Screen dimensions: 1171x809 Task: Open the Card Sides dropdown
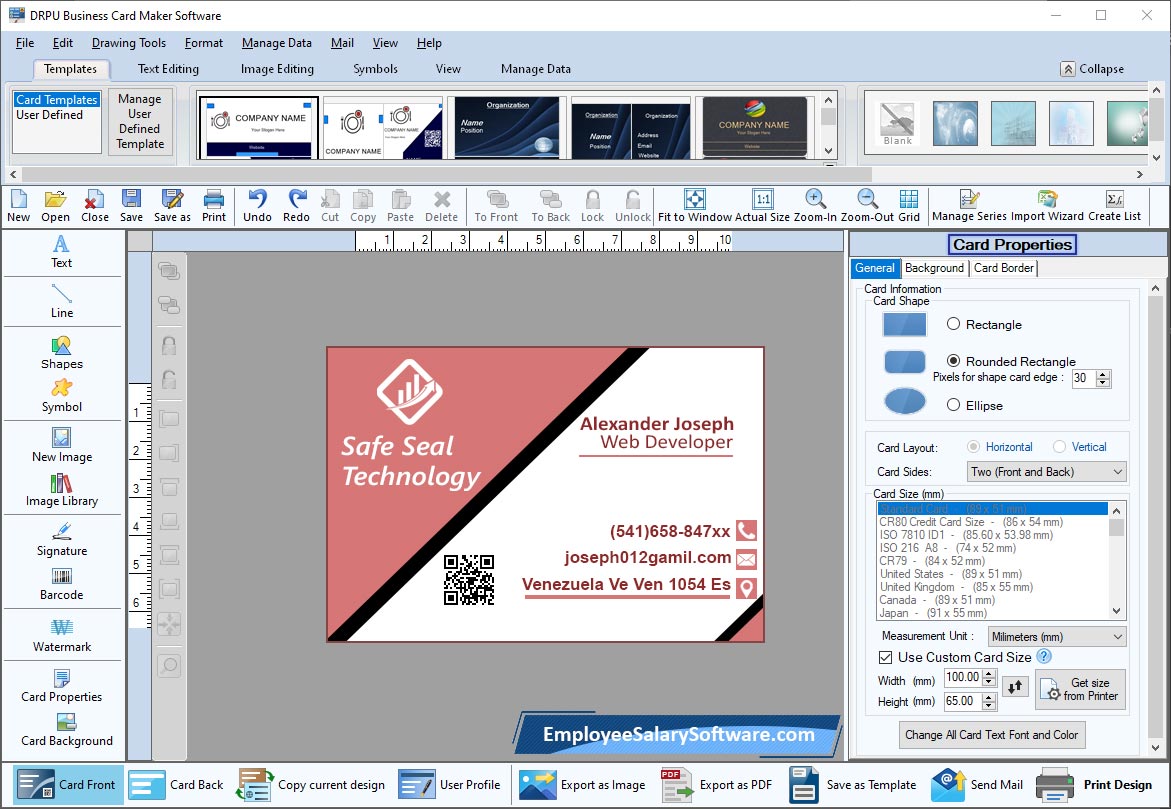tap(1046, 472)
